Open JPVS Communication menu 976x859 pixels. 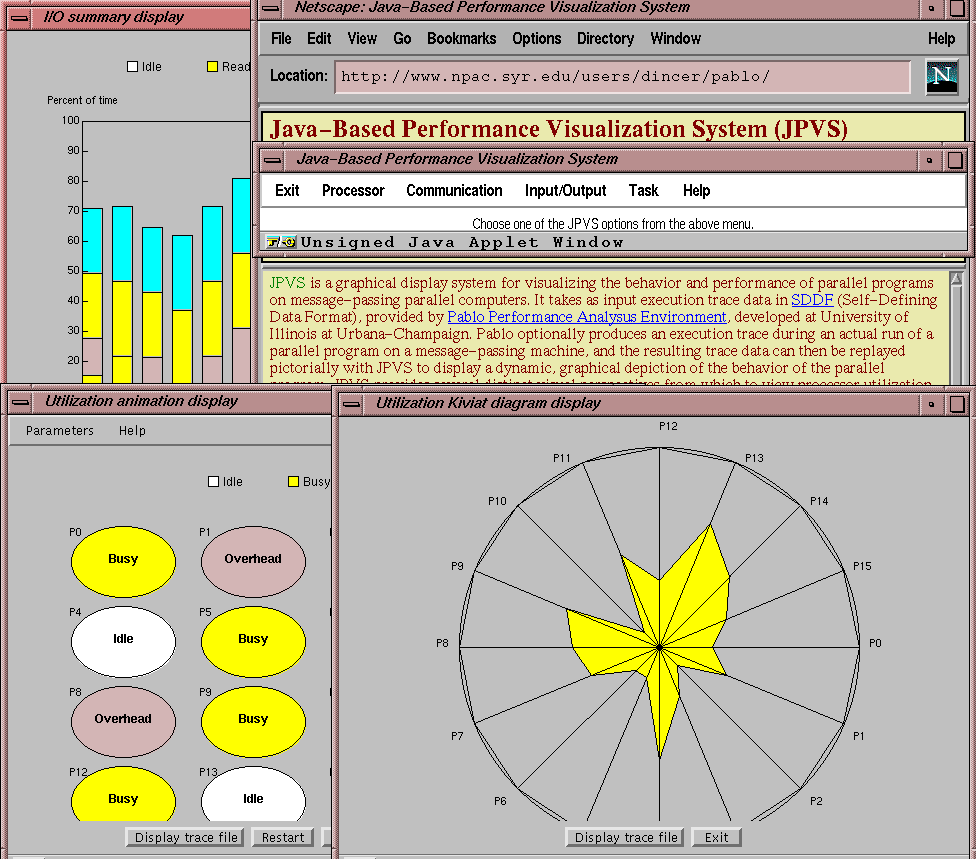tap(454, 190)
